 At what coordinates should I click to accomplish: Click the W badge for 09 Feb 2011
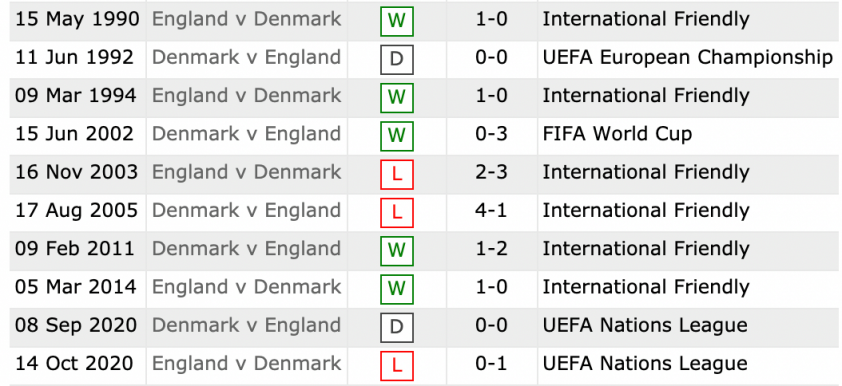point(397,251)
